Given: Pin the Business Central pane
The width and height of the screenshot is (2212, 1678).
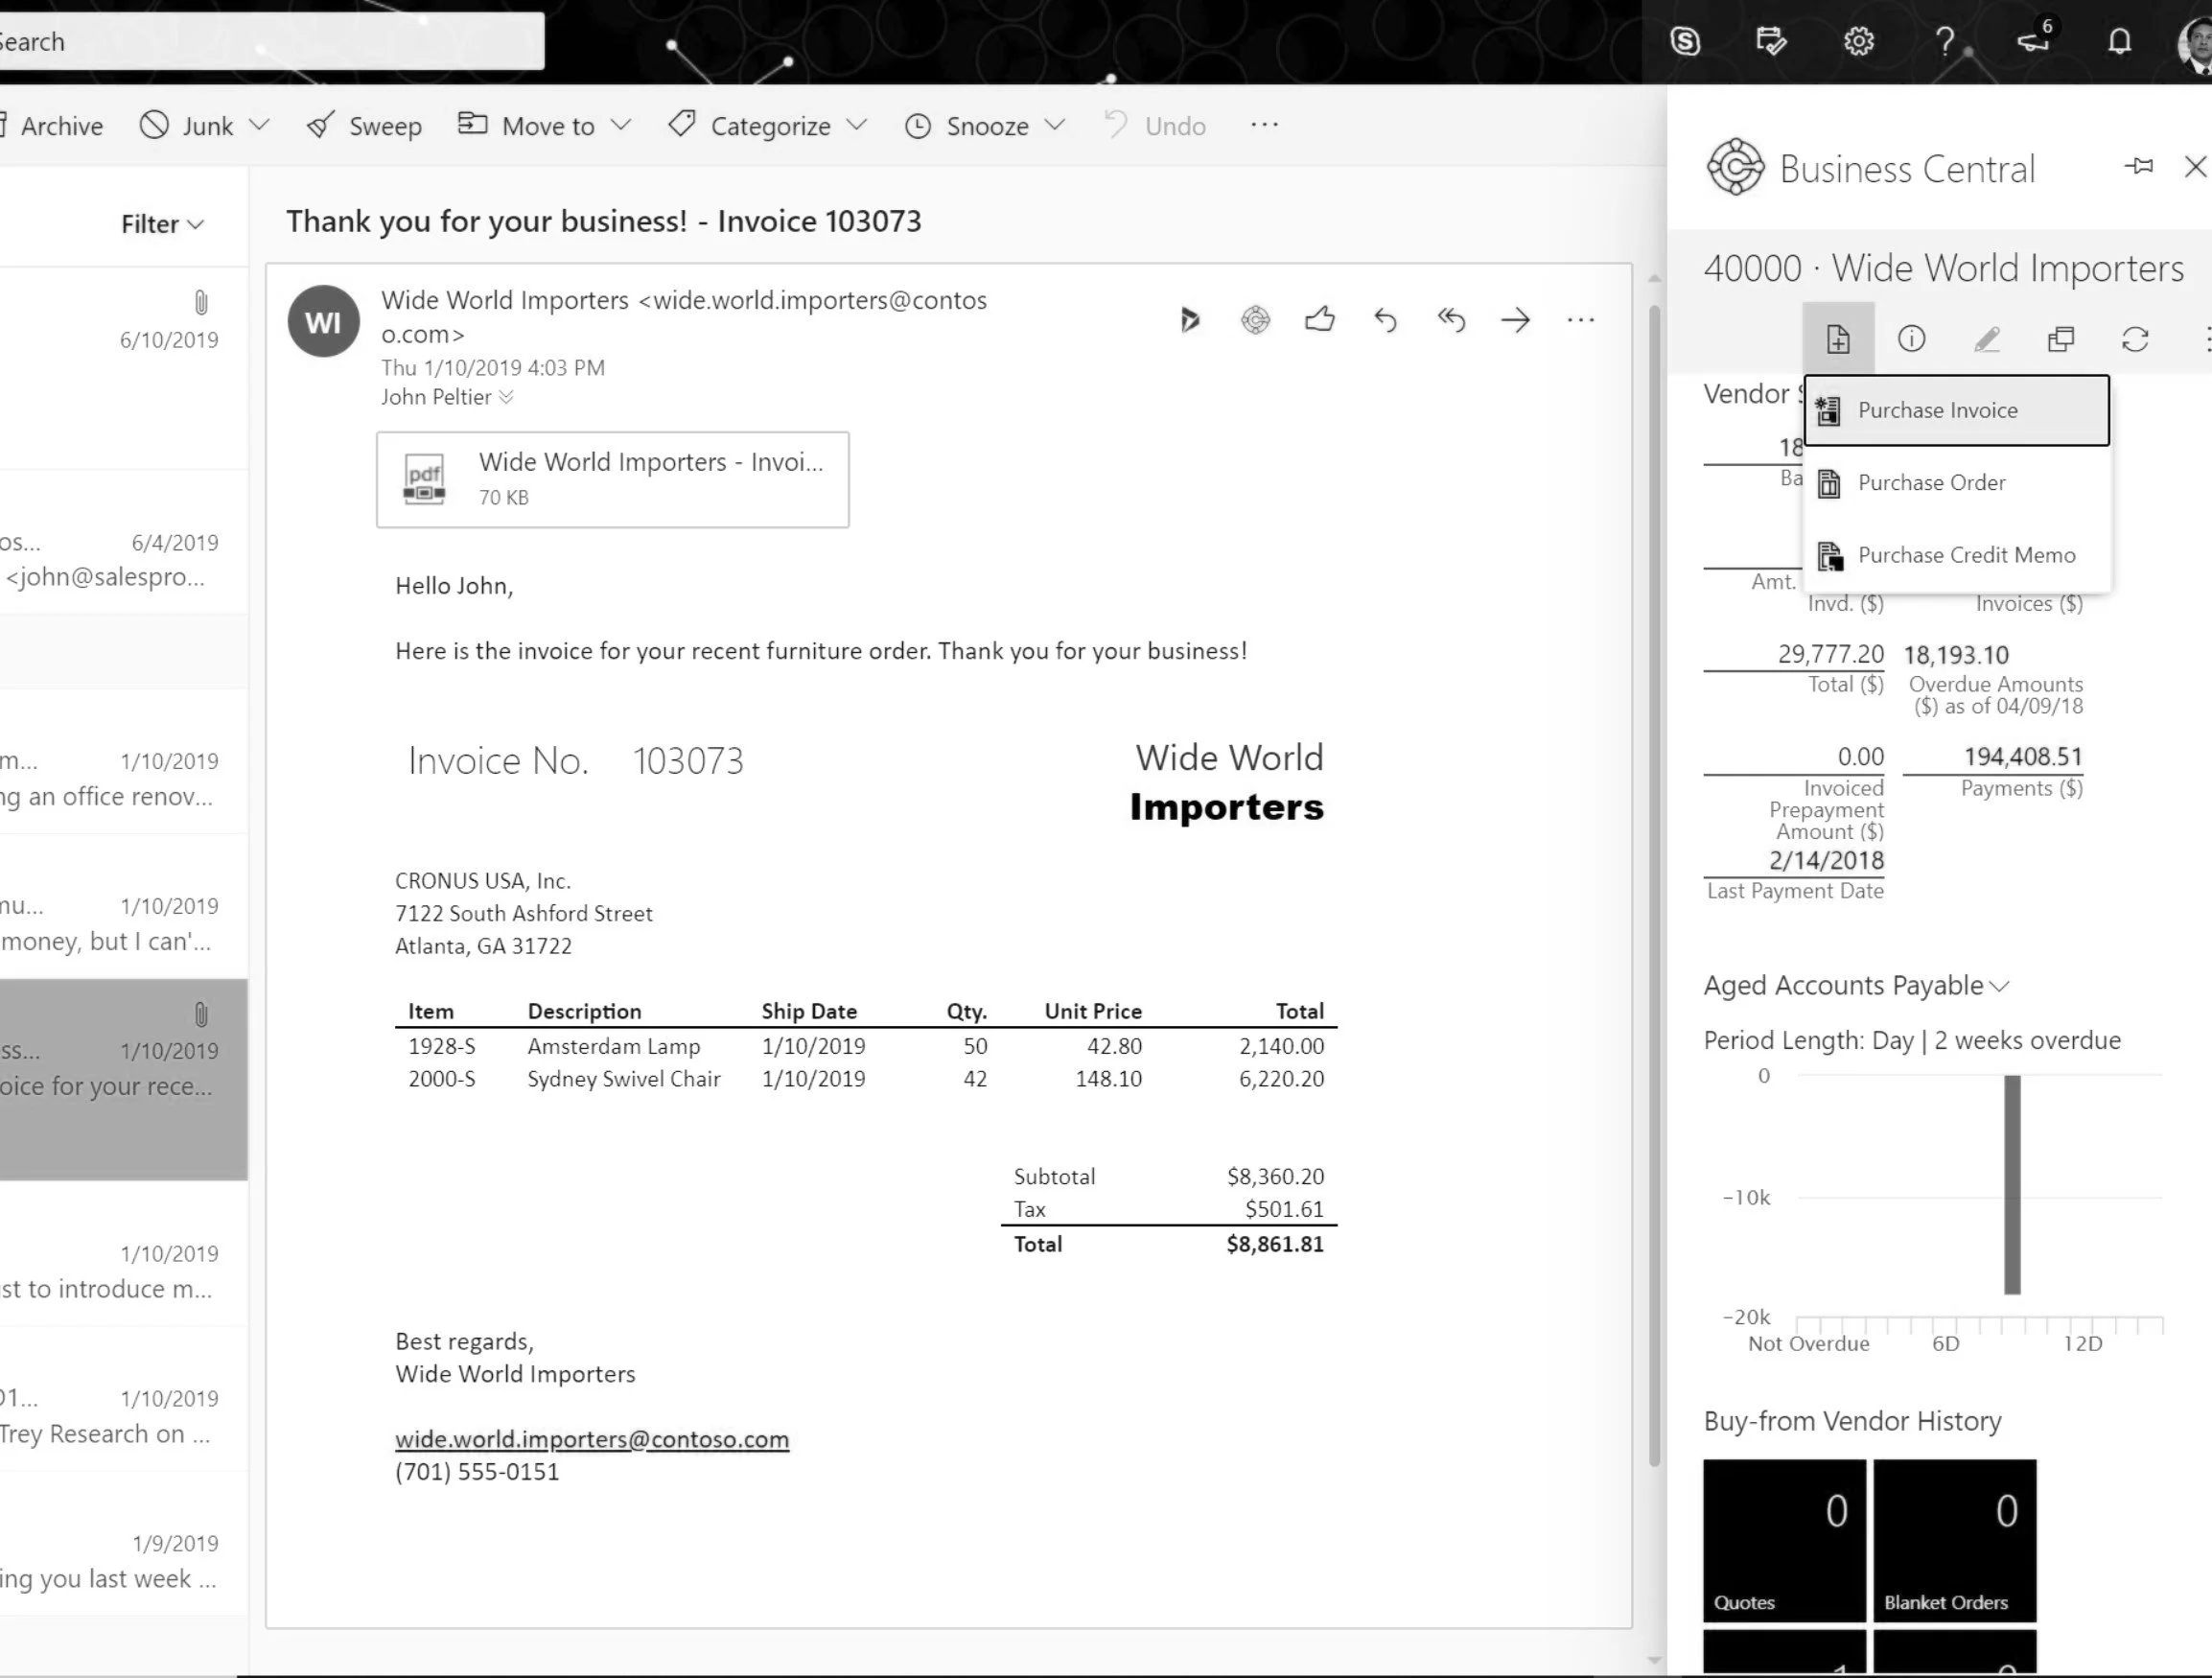Looking at the screenshot, I should [2139, 166].
